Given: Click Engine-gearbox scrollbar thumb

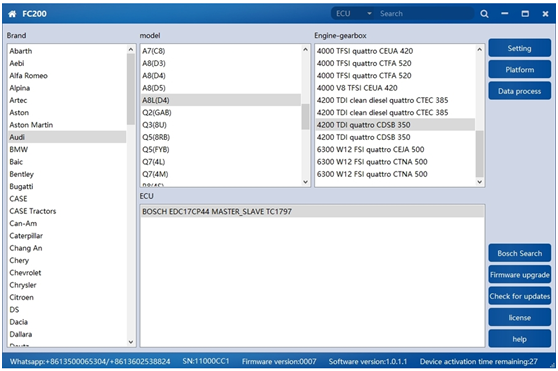Looking at the screenshot, I should pyautogui.click(x=479, y=154).
